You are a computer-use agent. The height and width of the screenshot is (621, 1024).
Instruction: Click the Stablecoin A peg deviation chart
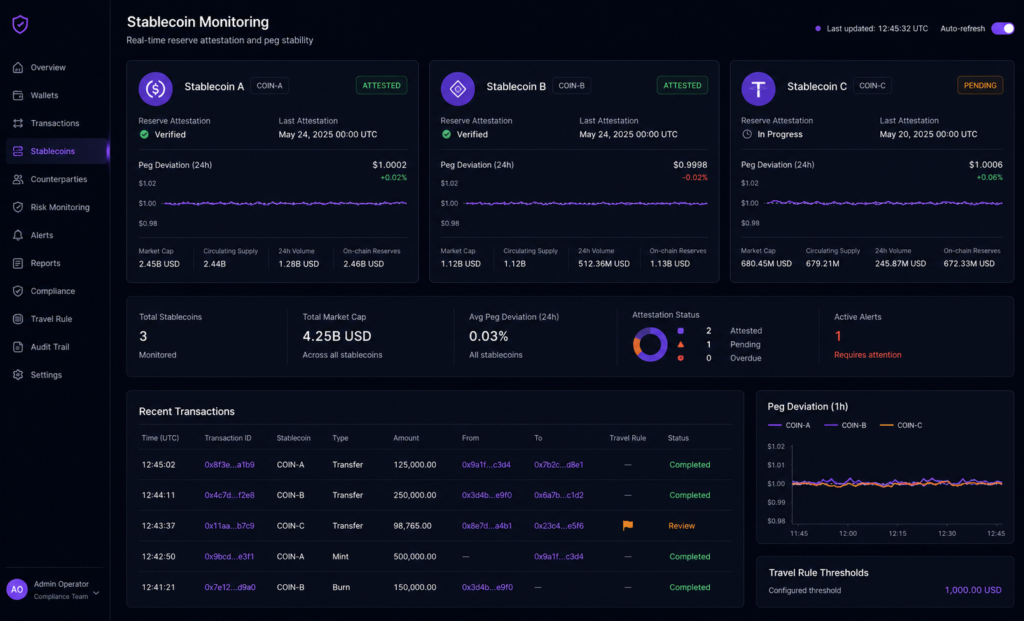[272, 203]
